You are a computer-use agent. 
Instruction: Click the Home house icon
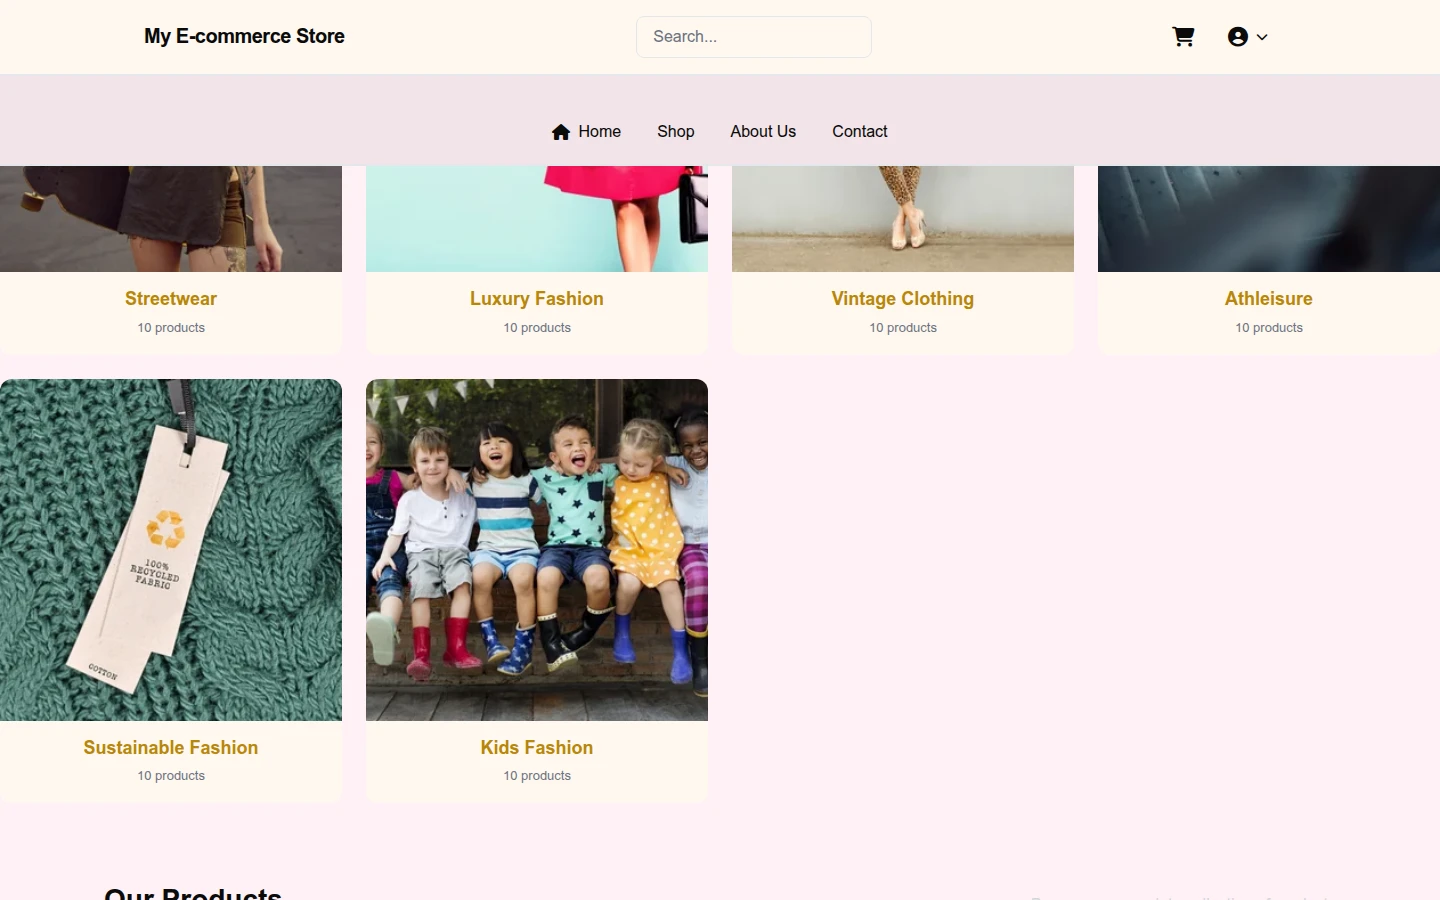pyautogui.click(x=561, y=131)
